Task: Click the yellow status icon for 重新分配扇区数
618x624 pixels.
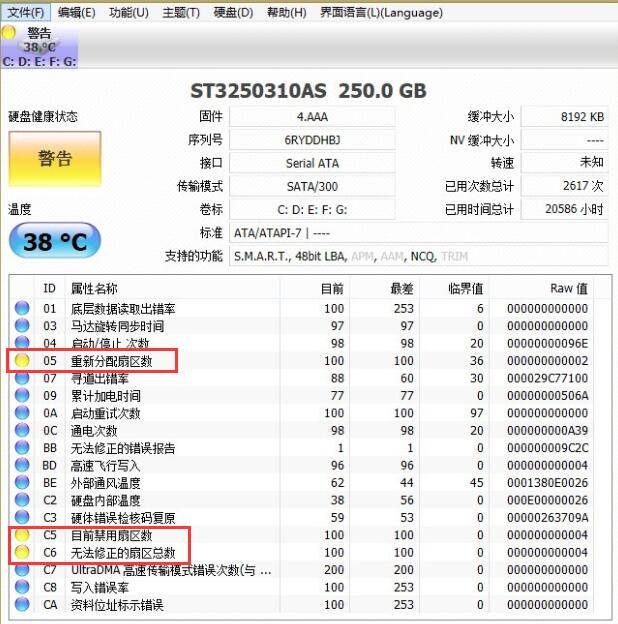Action: (x=22, y=360)
